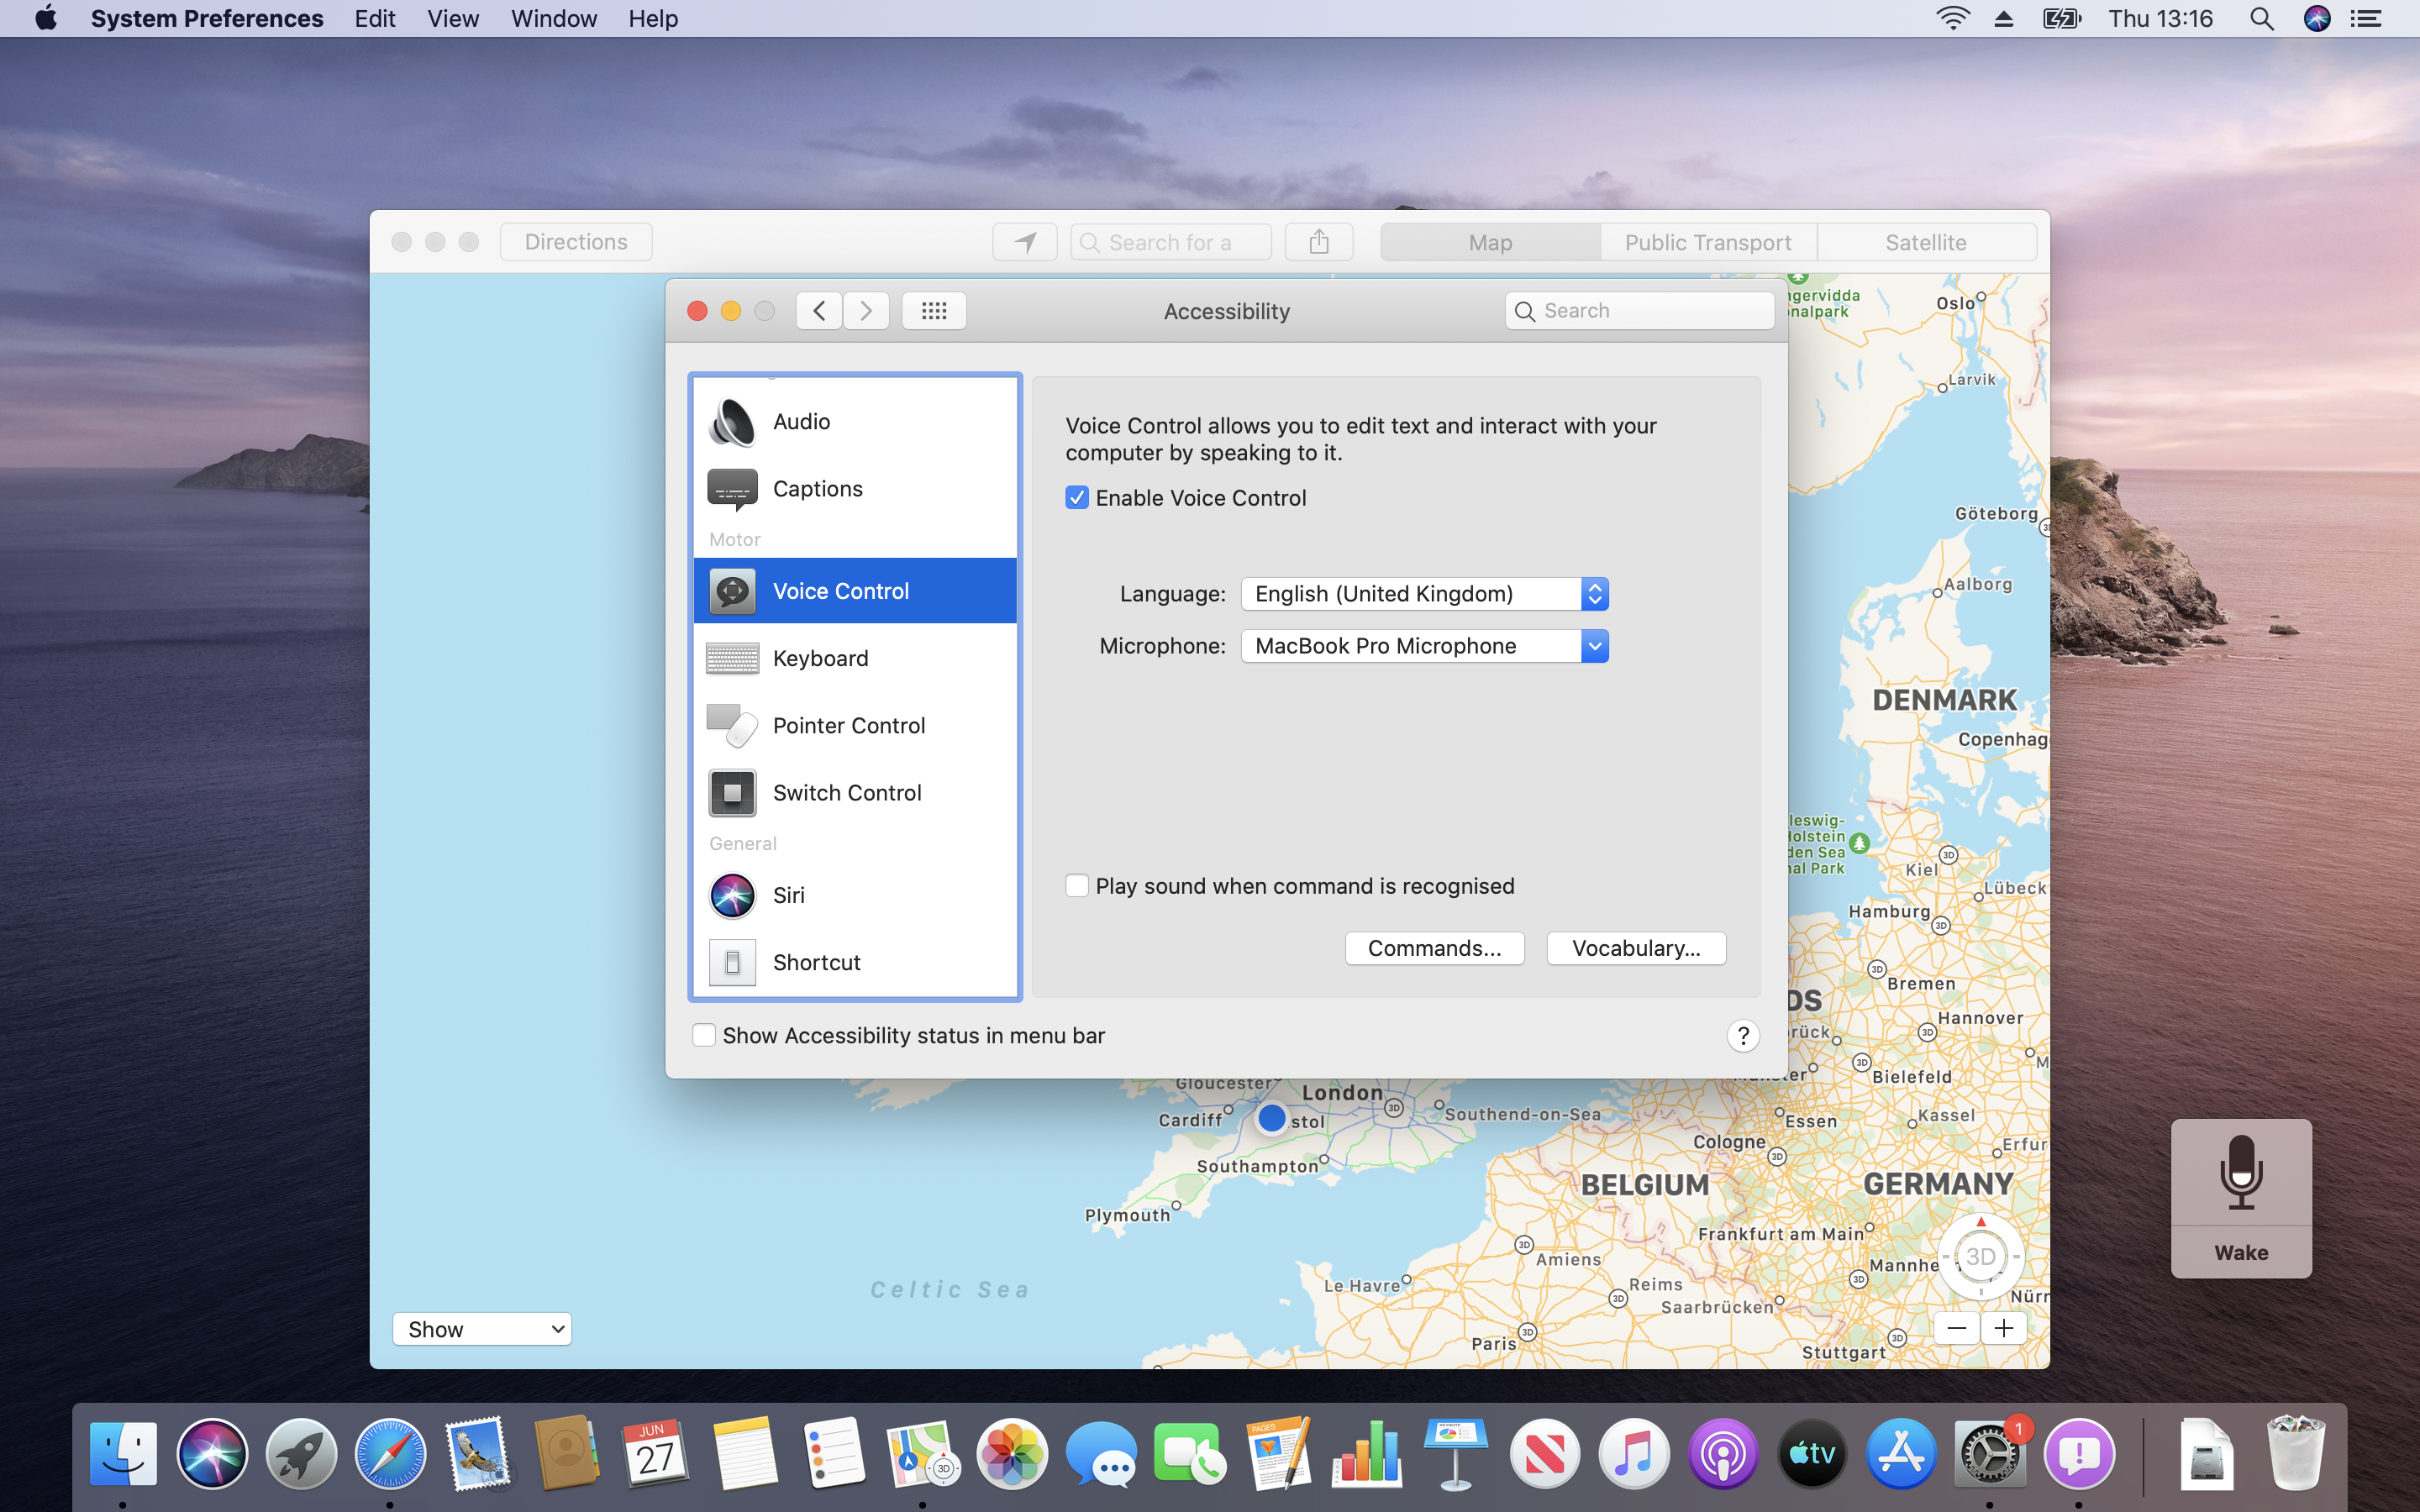Select Voice Control in sidebar
Viewport: 2420px width, 1512px height.
click(855, 591)
